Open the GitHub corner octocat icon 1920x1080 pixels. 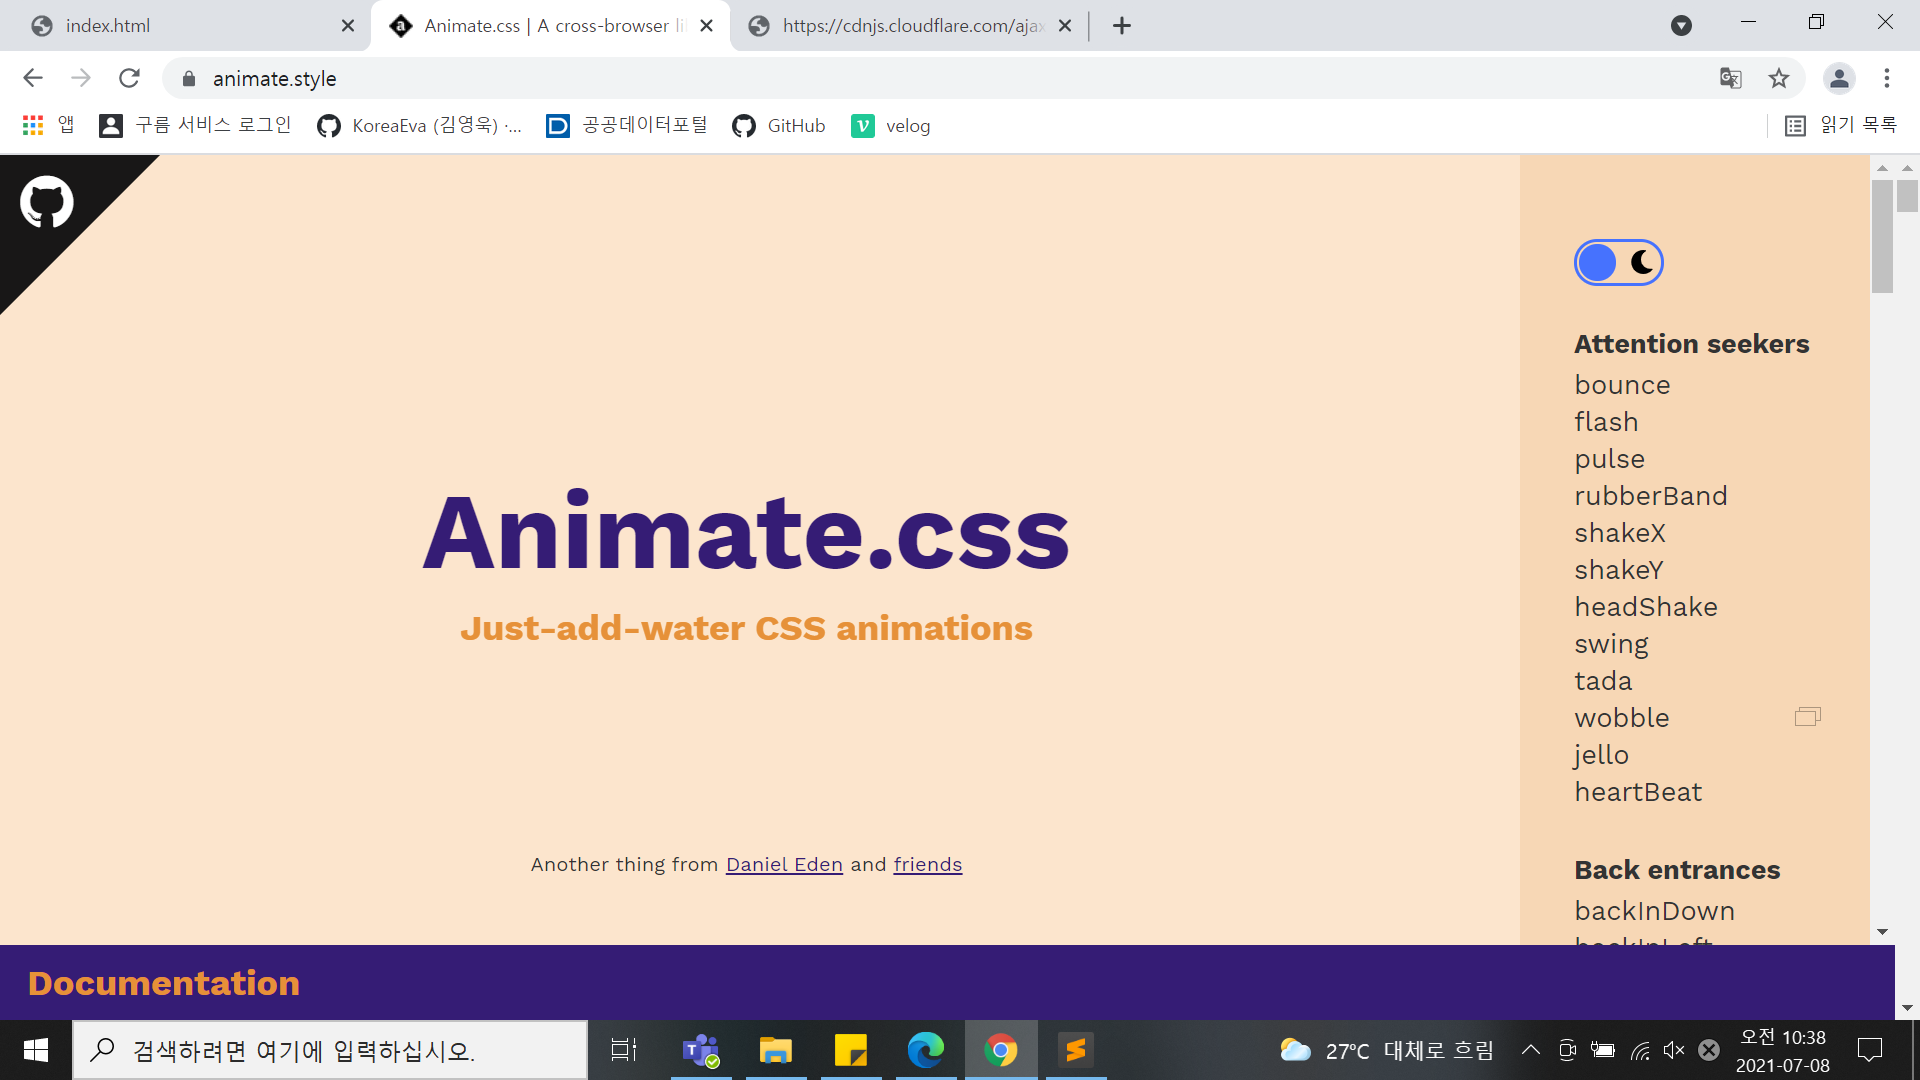click(46, 202)
